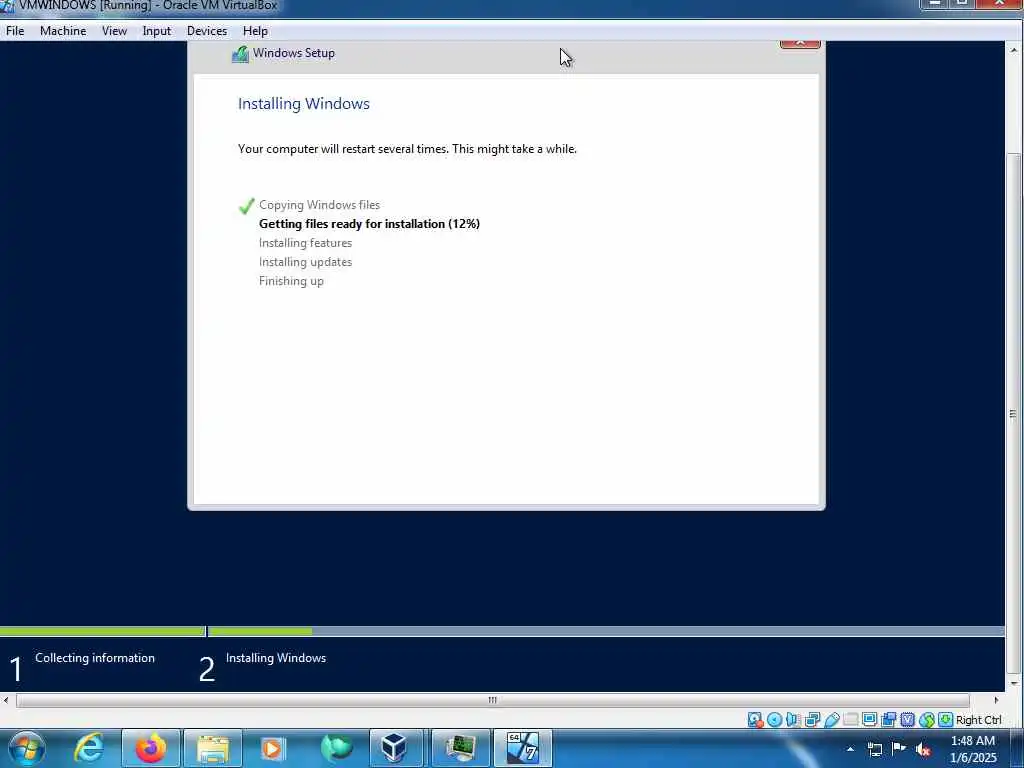Click the Windows Setup title icon
Viewport: 1024px width, 768px height.
tap(240, 54)
